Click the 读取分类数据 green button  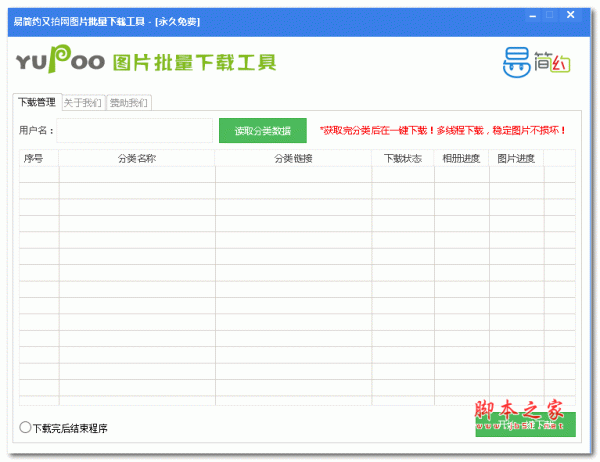(x=262, y=130)
